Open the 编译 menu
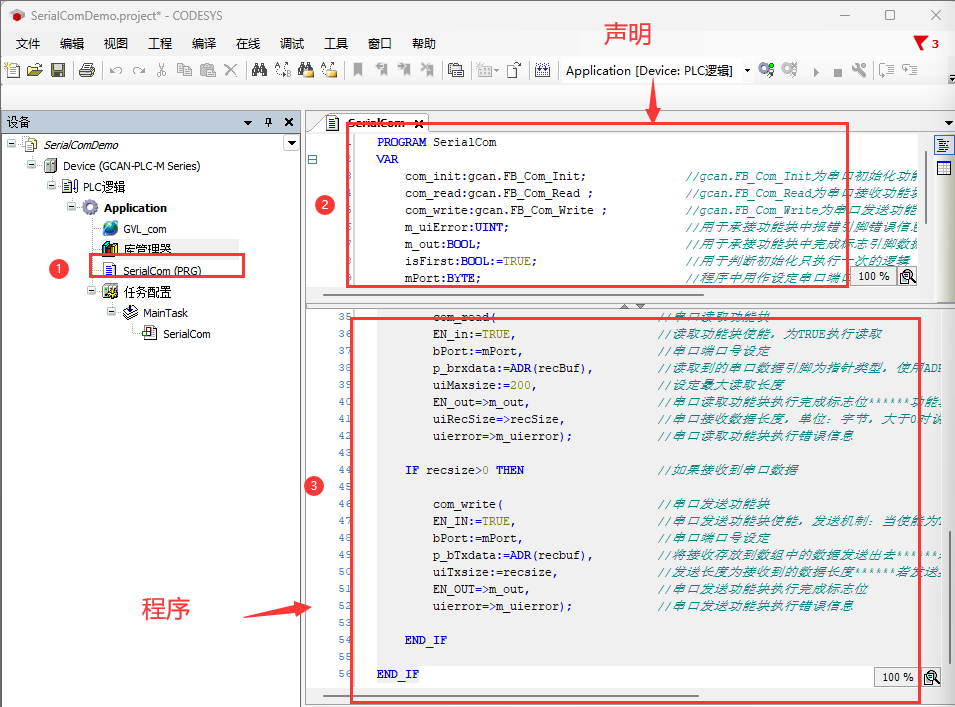955x707 pixels. tap(204, 44)
